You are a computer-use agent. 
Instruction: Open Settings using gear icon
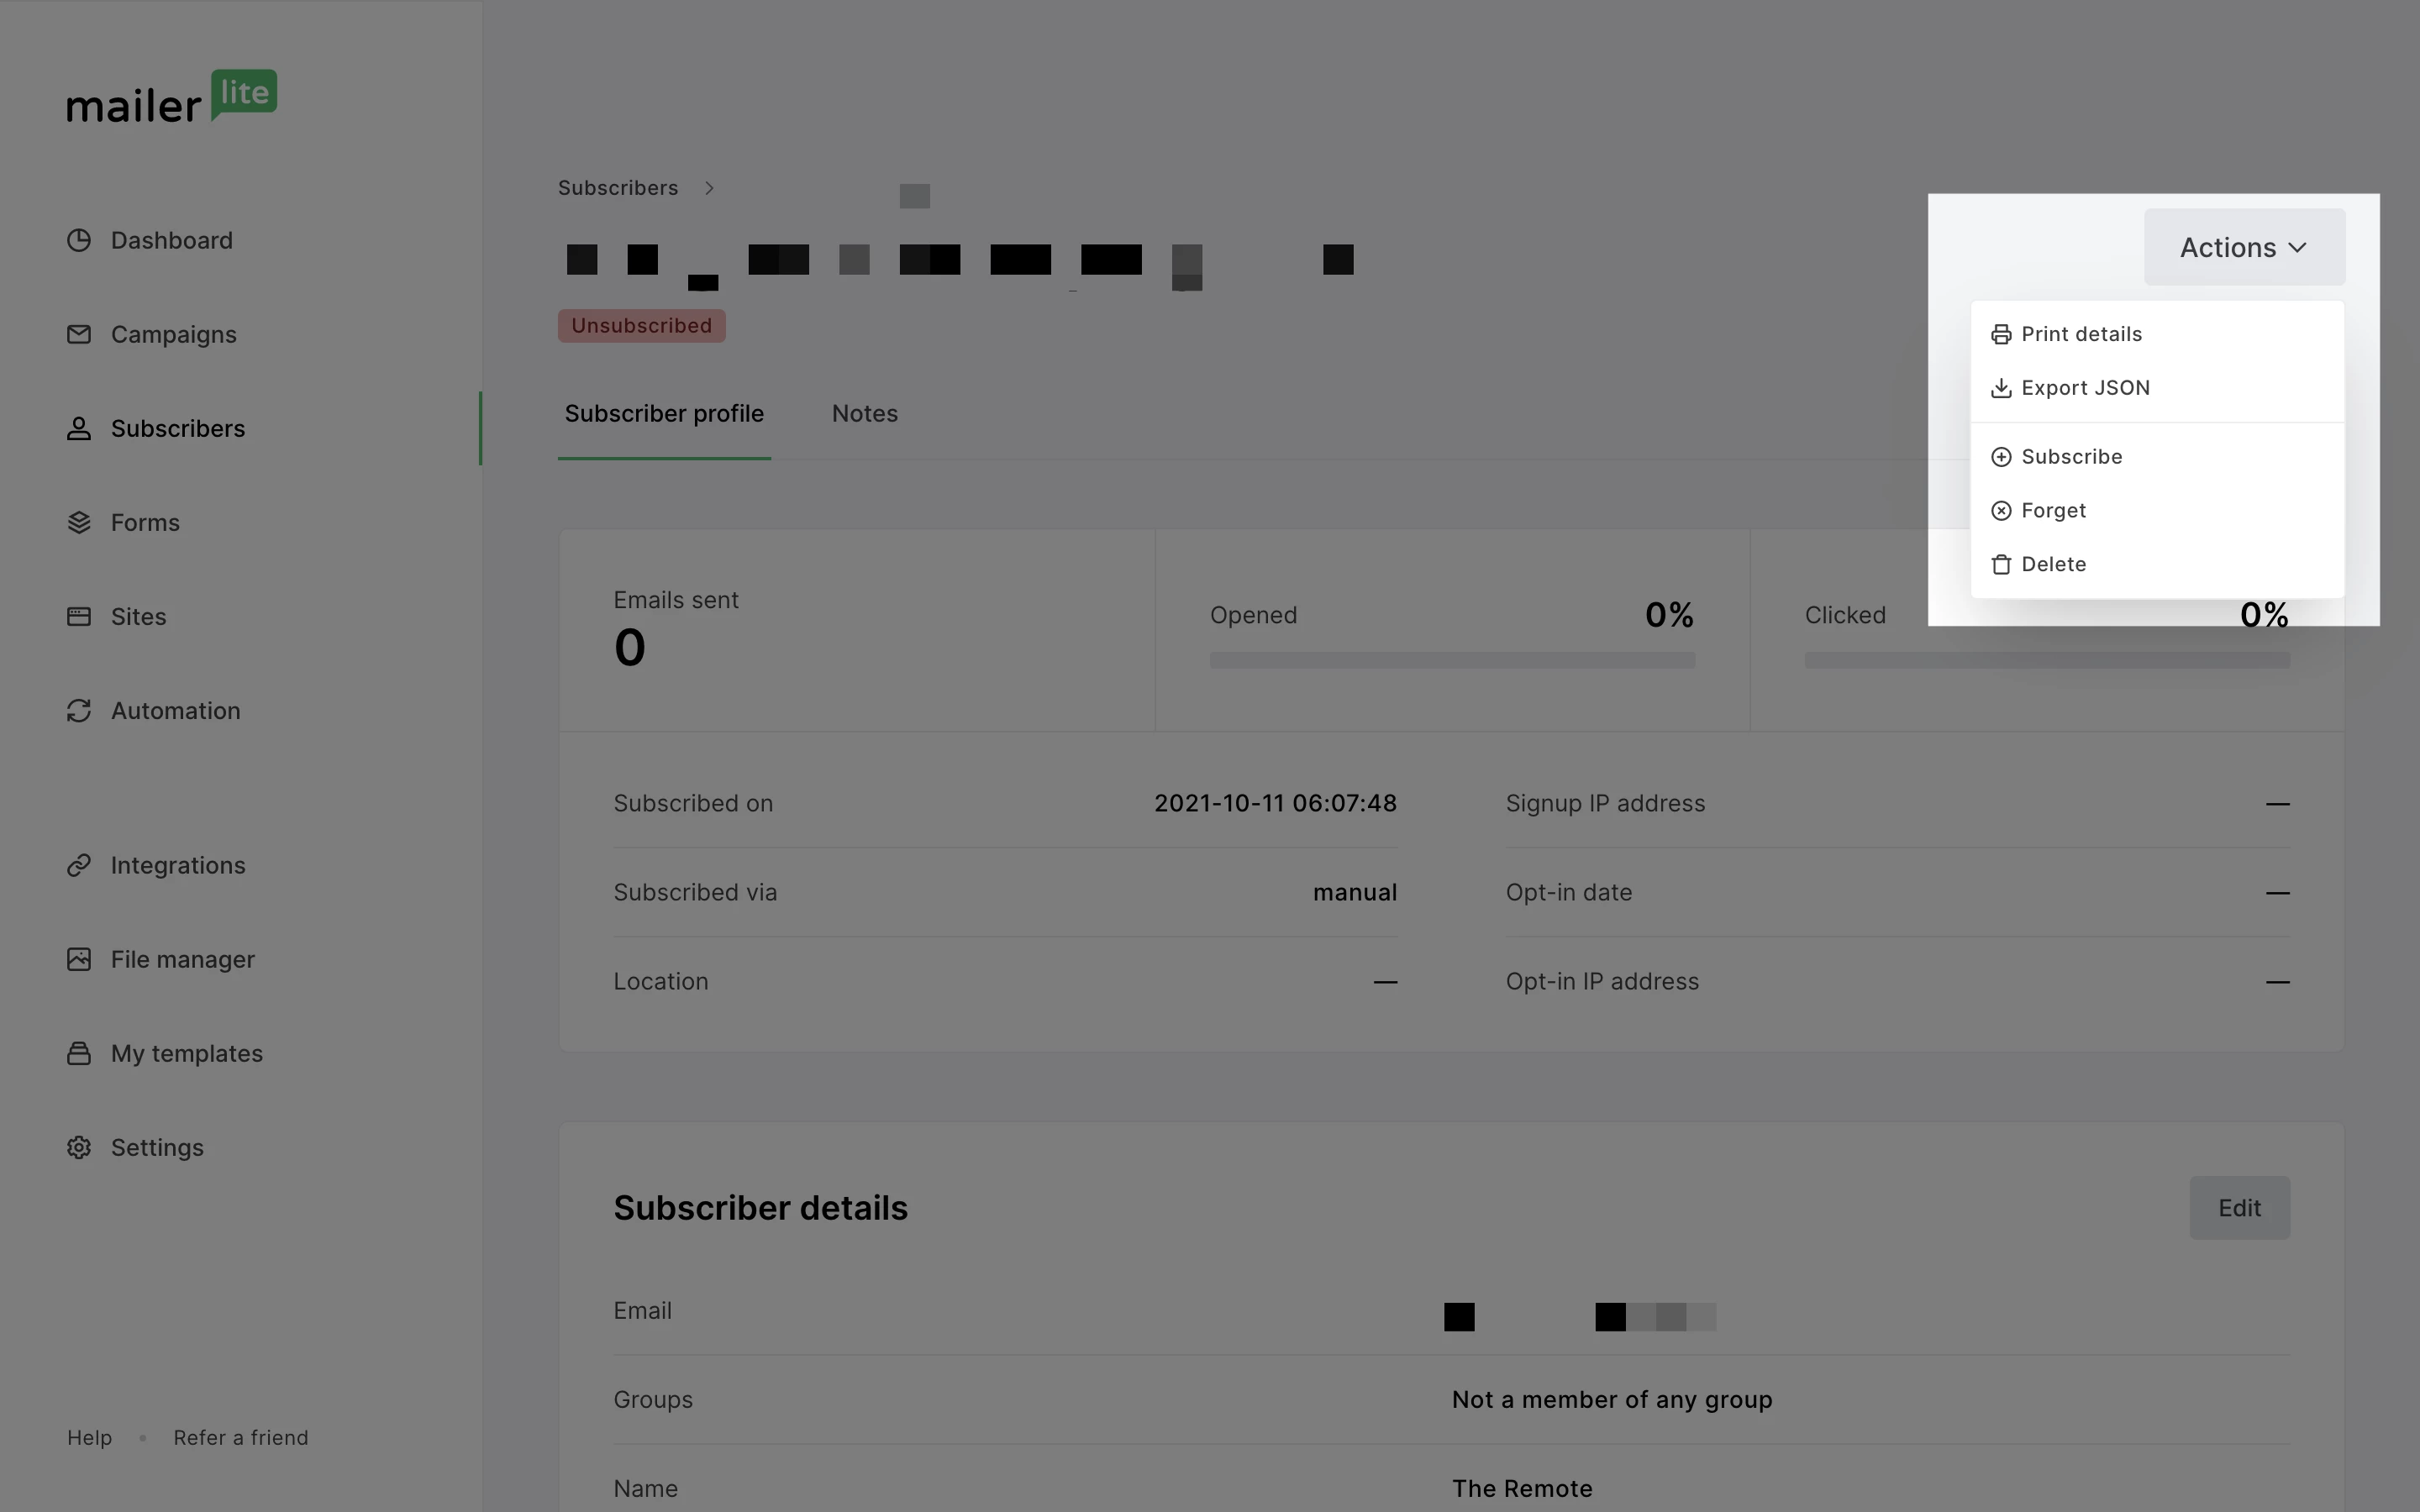click(x=79, y=1147)
